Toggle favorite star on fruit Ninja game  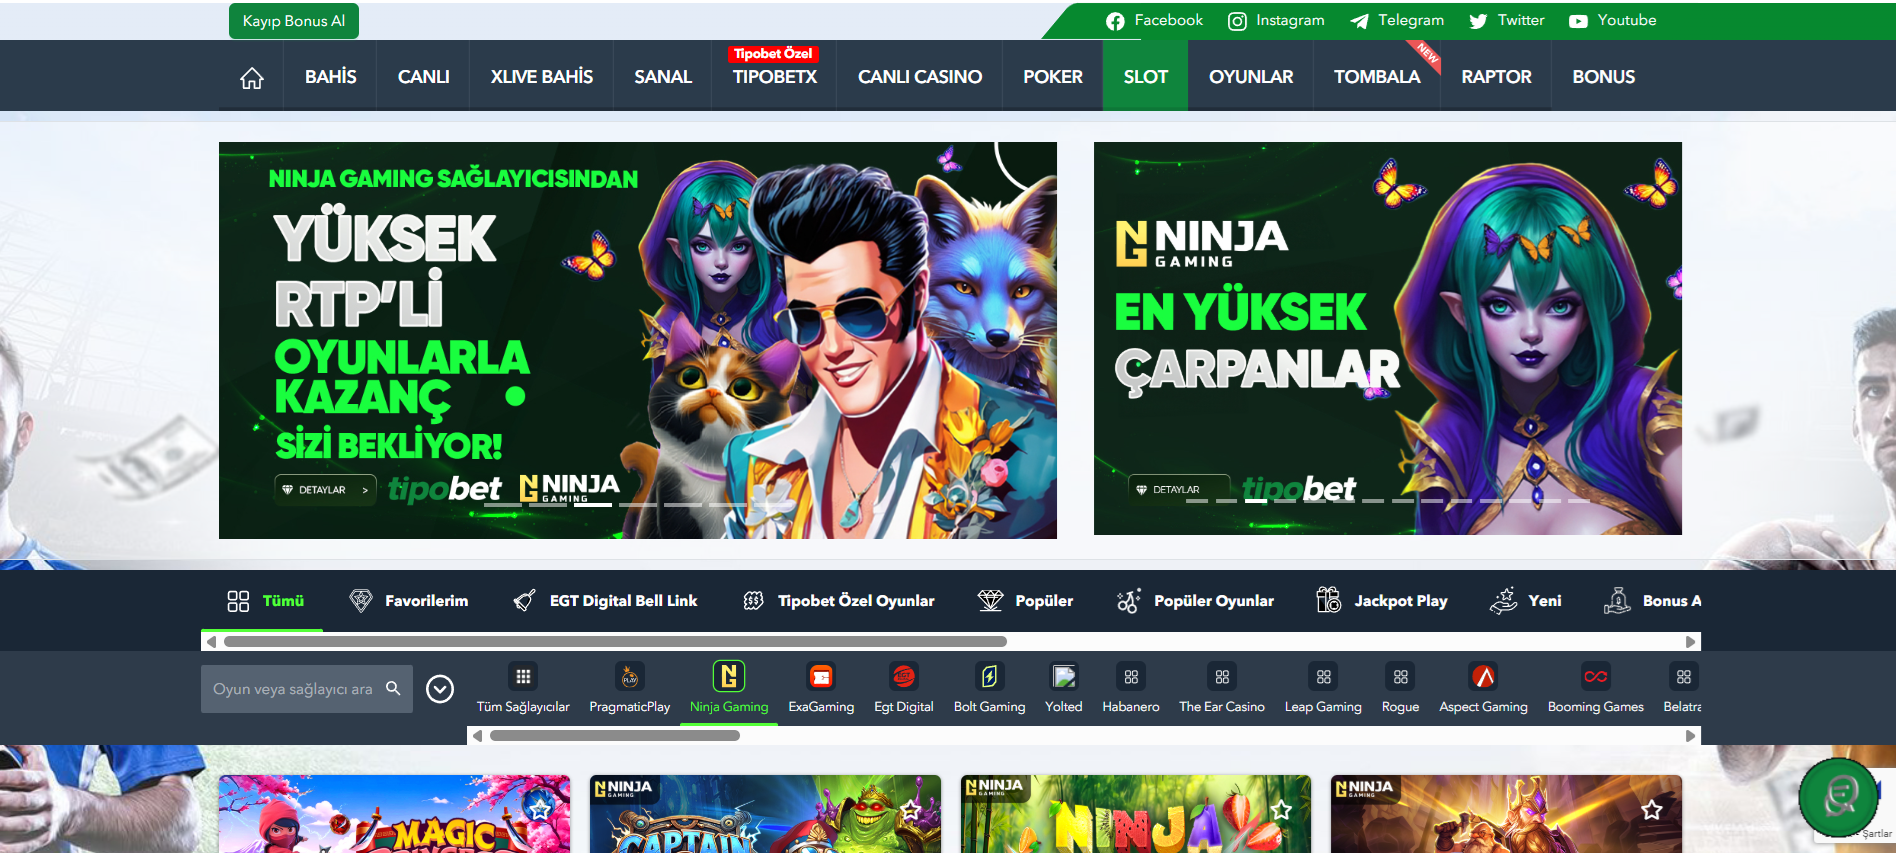[1281, 810]
